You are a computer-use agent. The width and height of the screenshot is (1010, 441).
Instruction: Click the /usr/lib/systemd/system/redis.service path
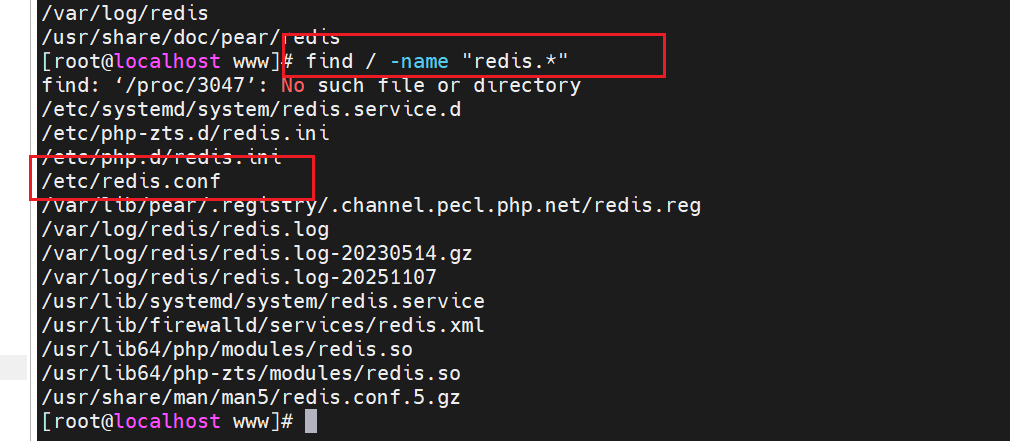[x=263, y=301]
